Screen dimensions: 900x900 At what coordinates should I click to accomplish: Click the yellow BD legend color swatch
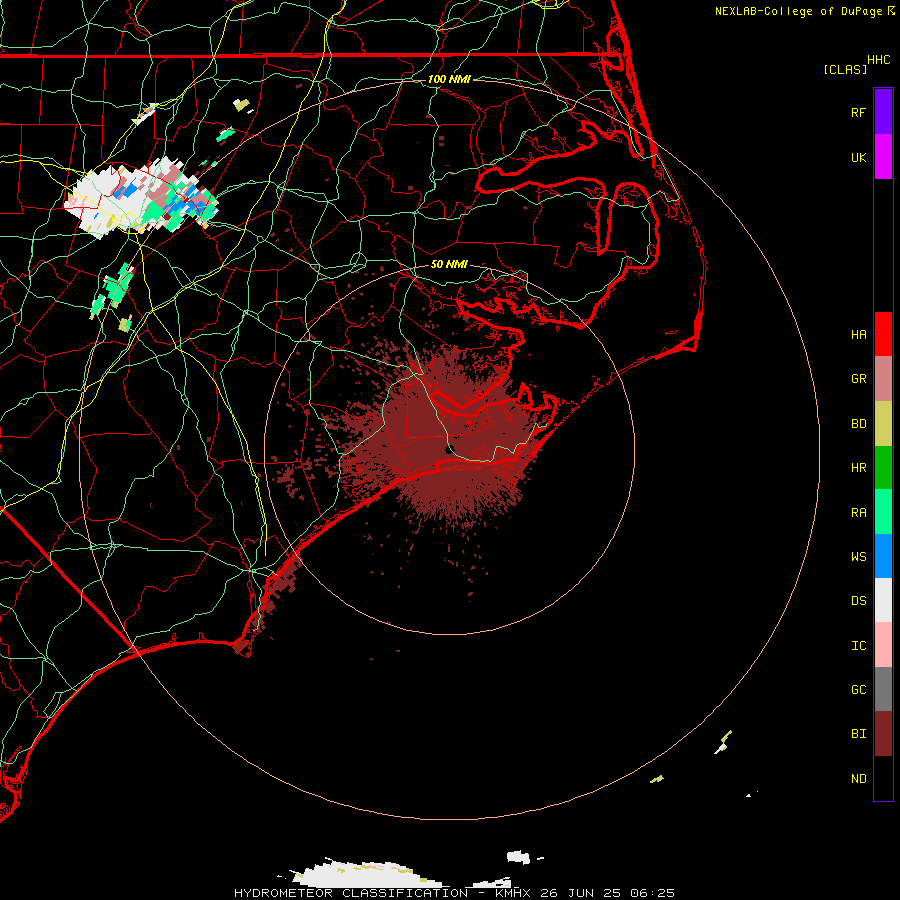click(883, 424)
